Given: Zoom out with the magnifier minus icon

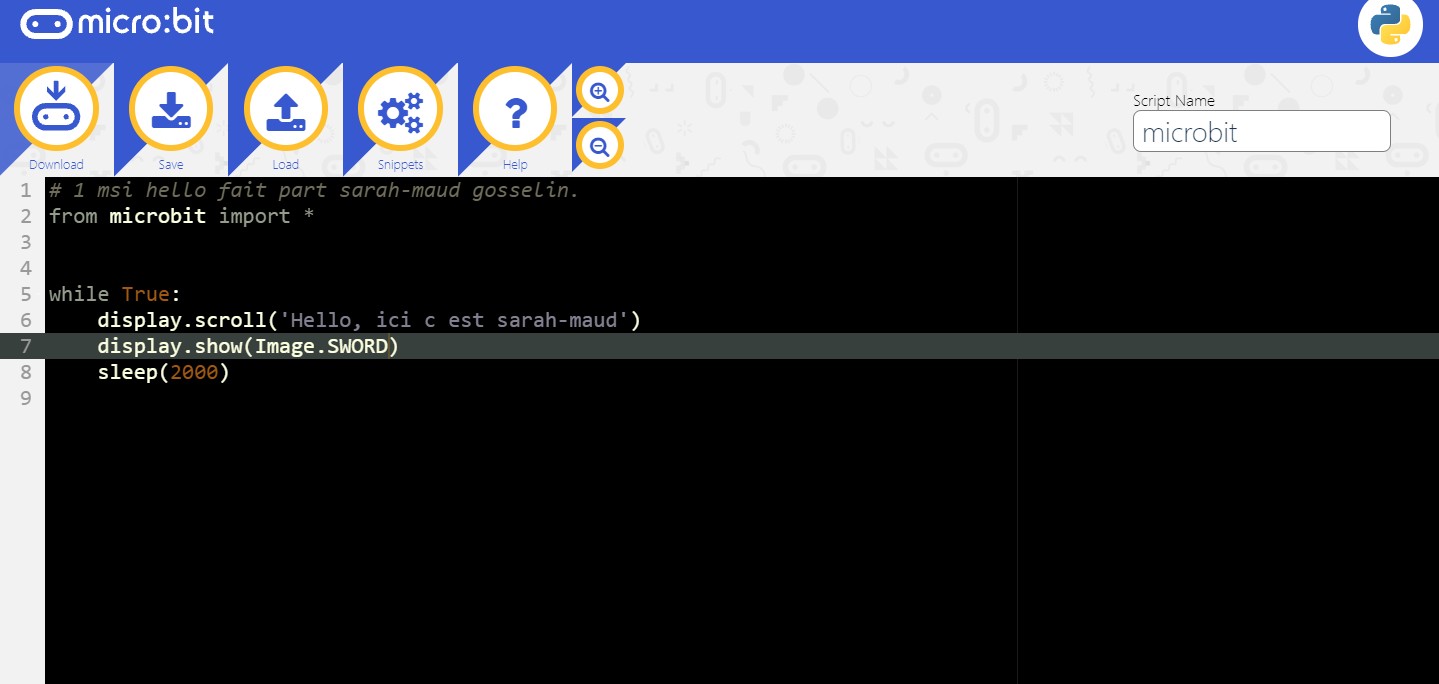Looking at the screenshot, I should click(x=600, y=146).
